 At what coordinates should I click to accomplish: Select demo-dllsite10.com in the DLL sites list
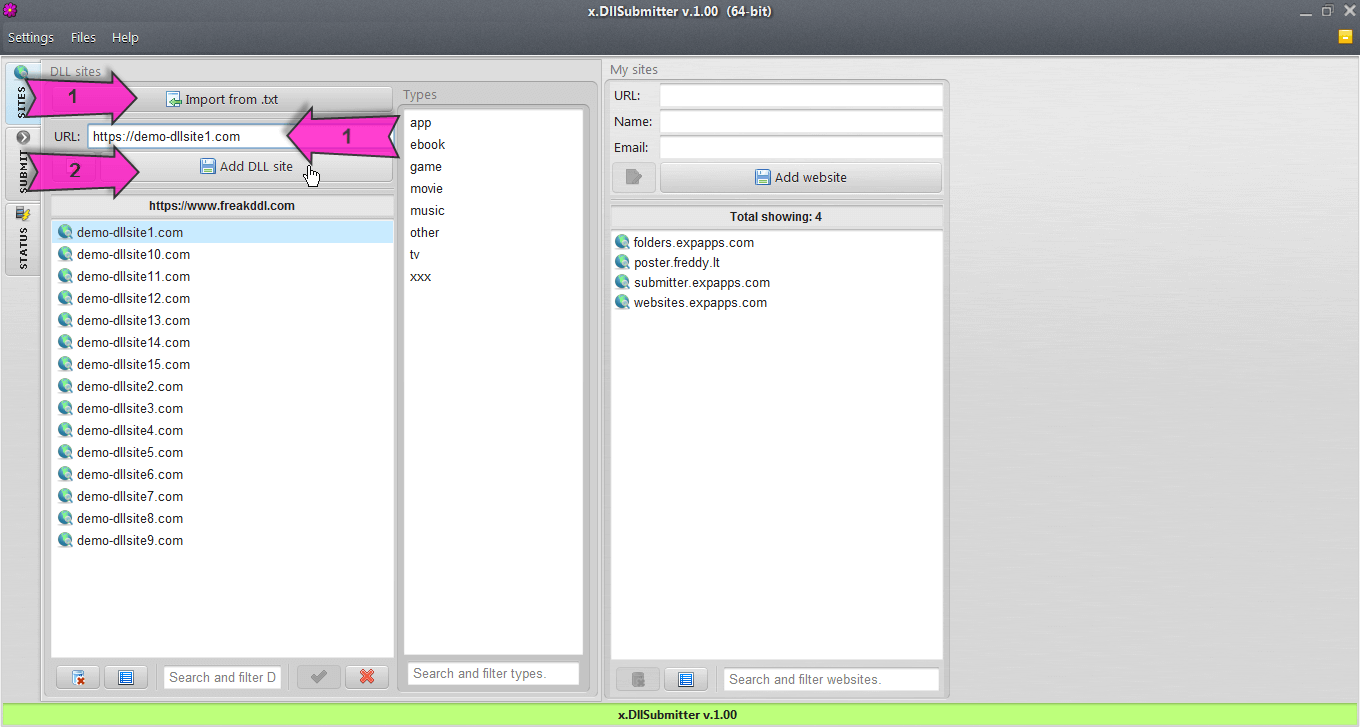click(x=133, y=254)
